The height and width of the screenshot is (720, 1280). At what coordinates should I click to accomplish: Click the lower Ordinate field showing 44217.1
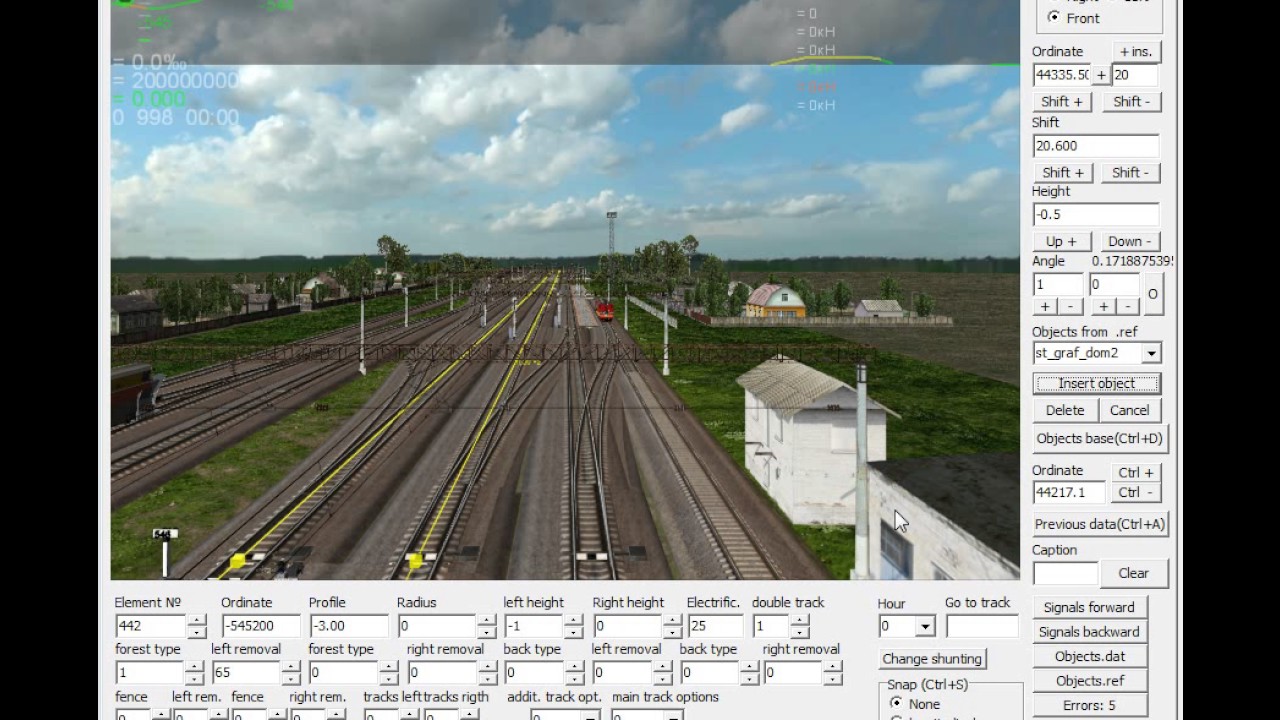[1069, 492]
